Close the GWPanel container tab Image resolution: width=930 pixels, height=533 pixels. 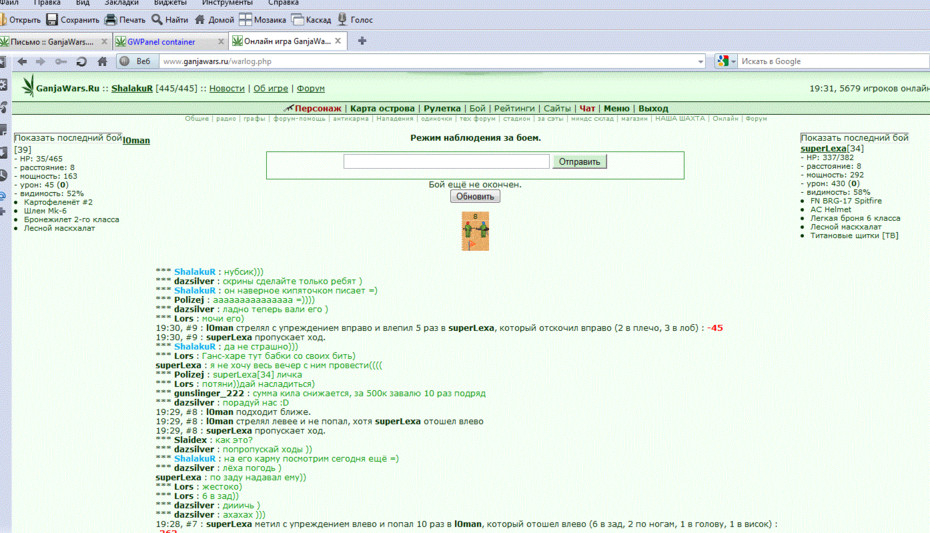[x=221, y=42]
